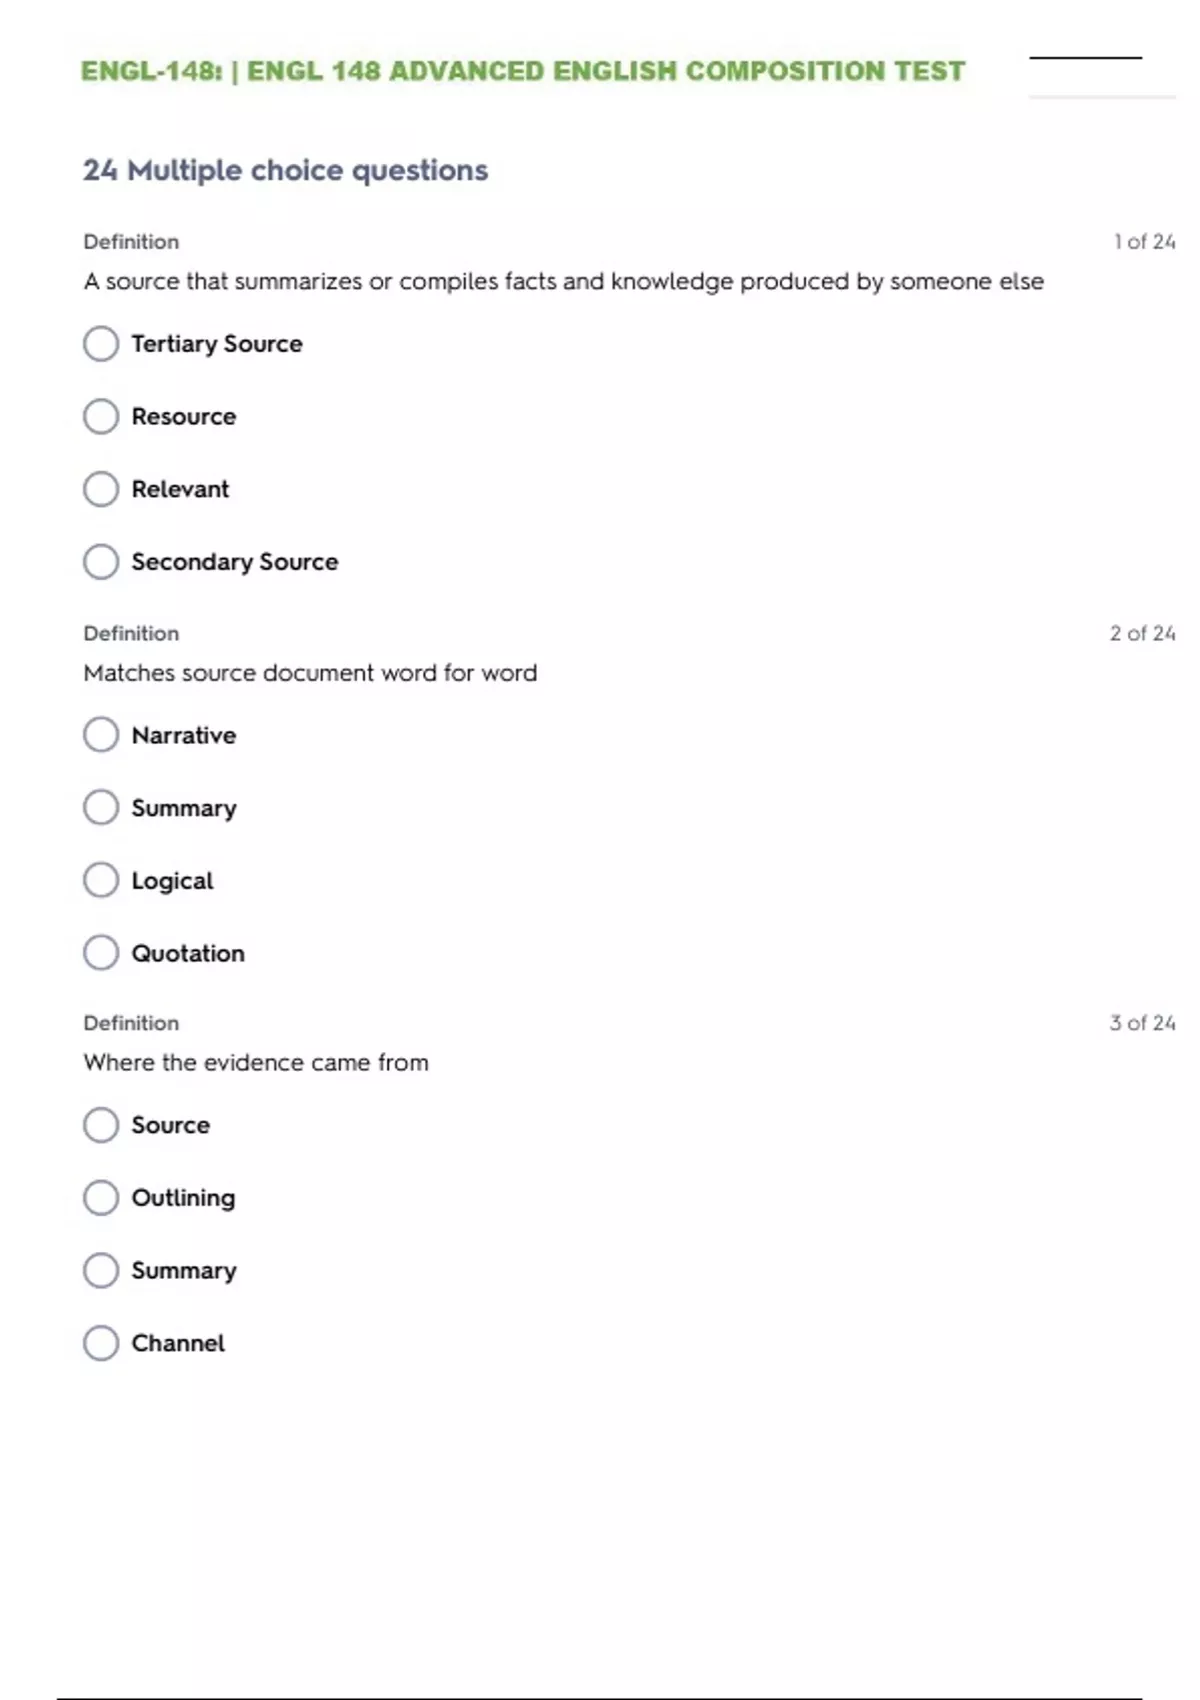This screenshot has width=1200, height=1700.
Task: Click the '1 of 24' question counter
Action: (1144, 242)
